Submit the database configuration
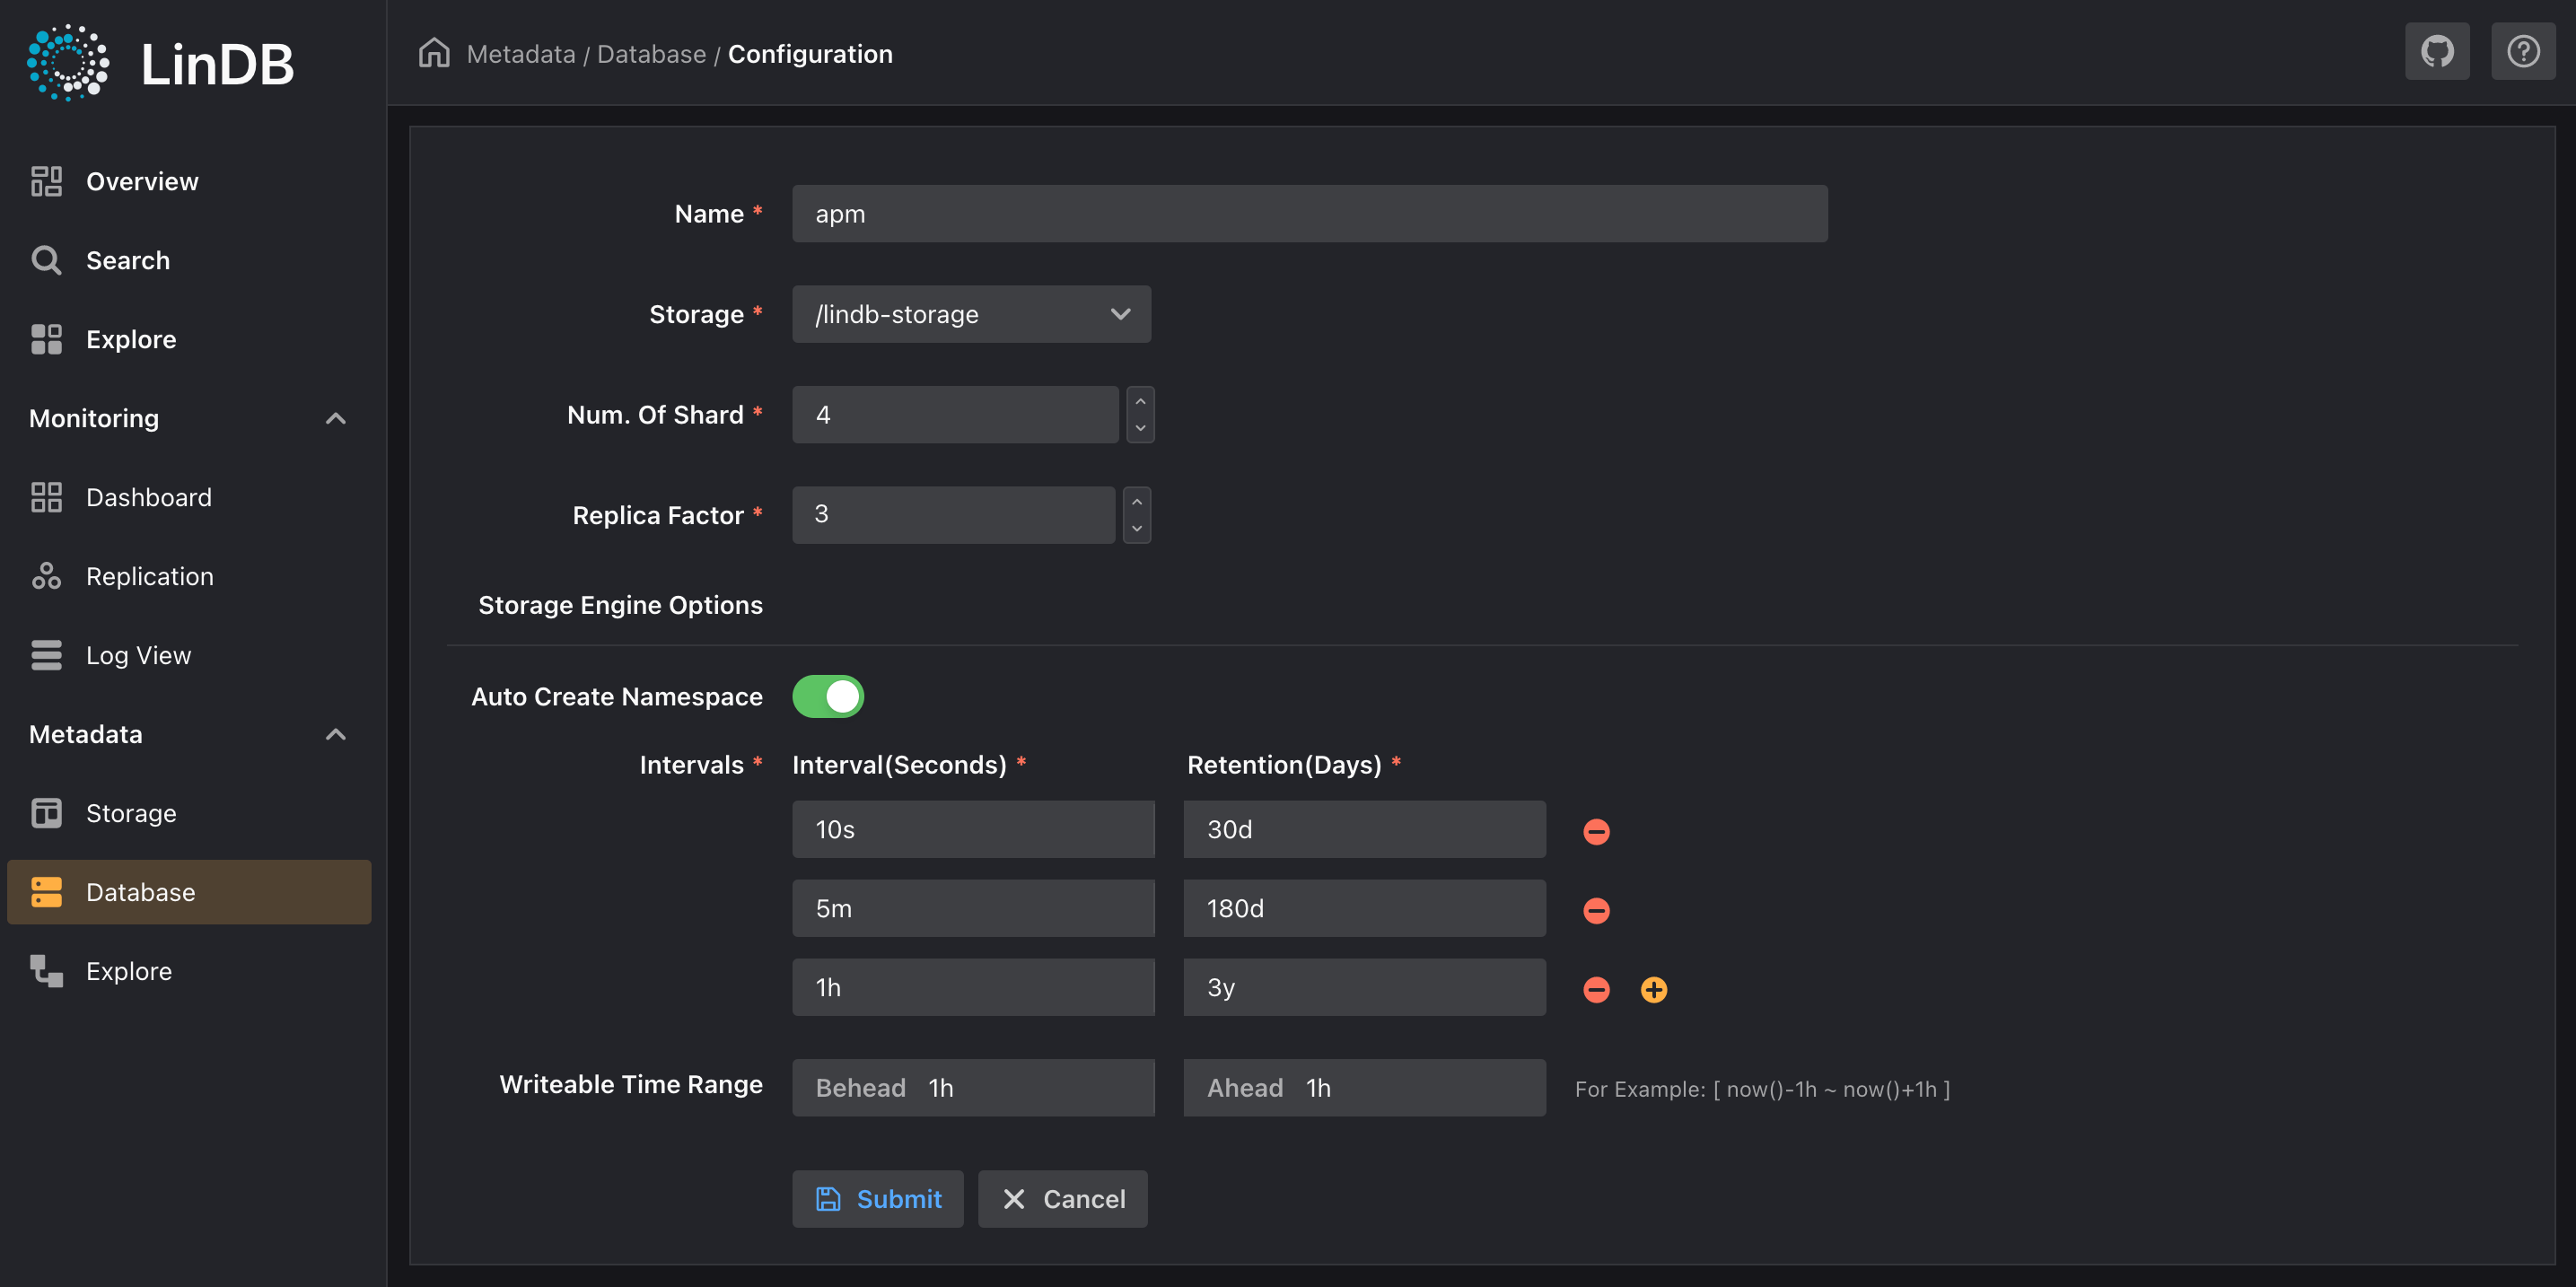The height and width of the screenshot is (1287, 2576). click(877, 1199)
